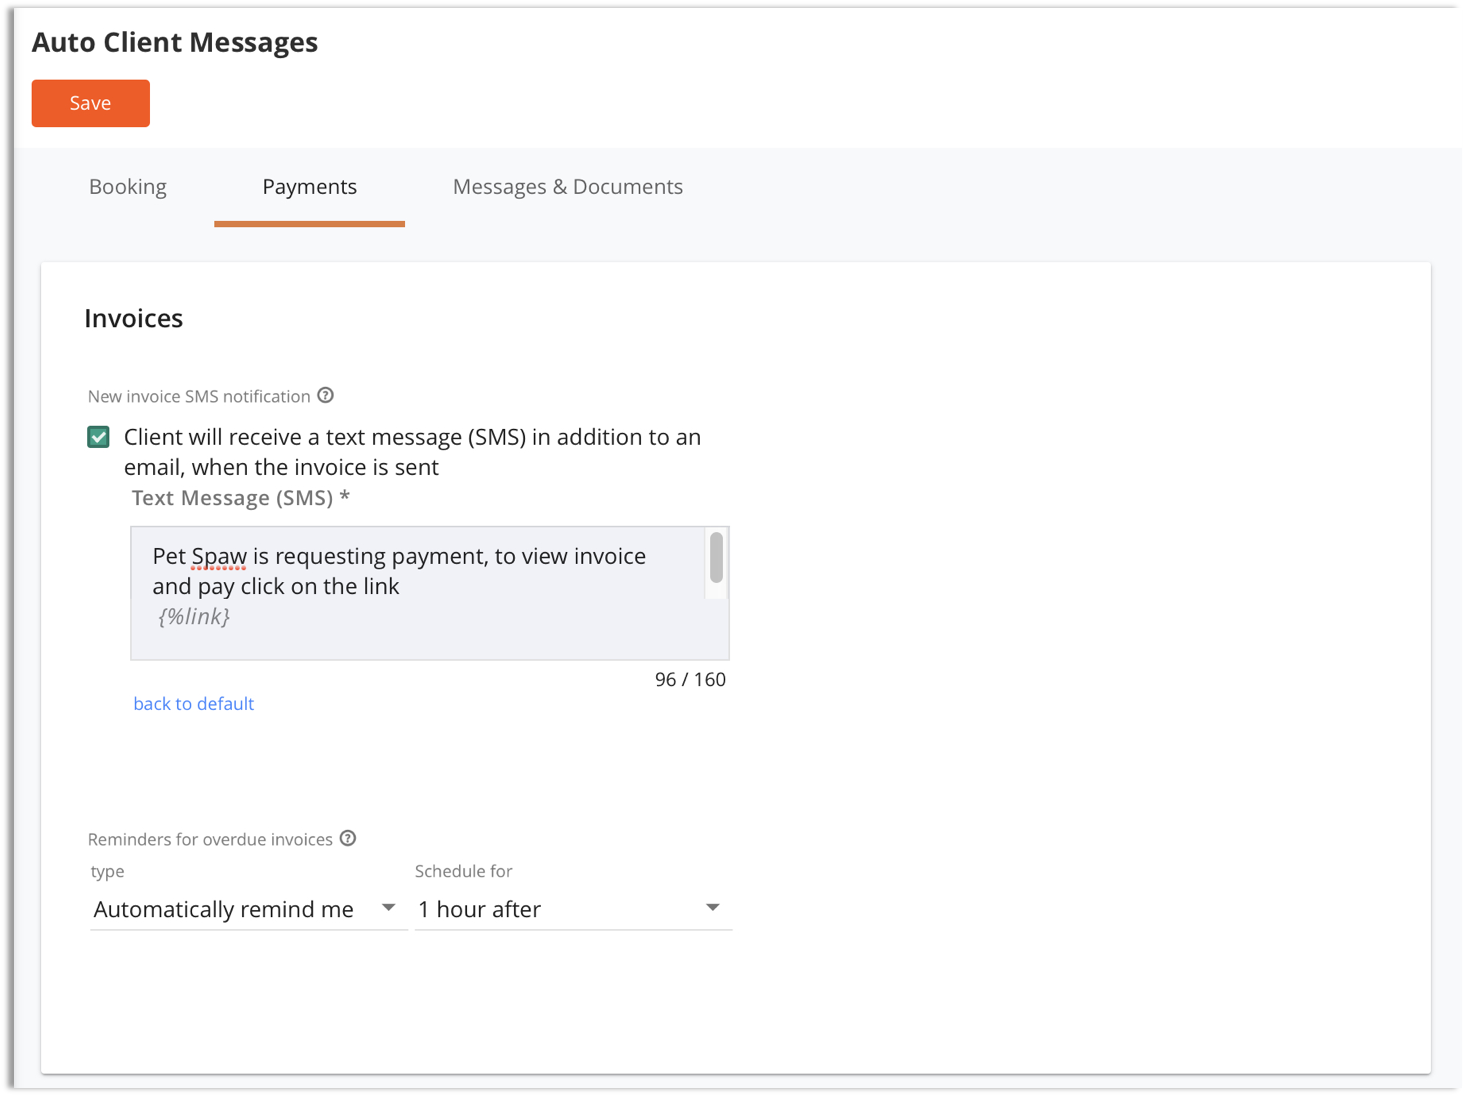Click the Auto Client Messages page title
Viewport: 1464px width, 1096px height.
[x=175, y=42]
